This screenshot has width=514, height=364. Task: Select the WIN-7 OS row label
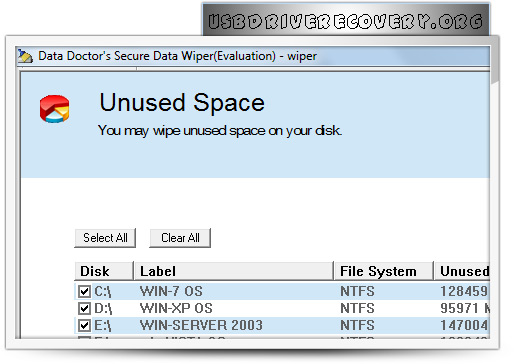pos(171,291)
